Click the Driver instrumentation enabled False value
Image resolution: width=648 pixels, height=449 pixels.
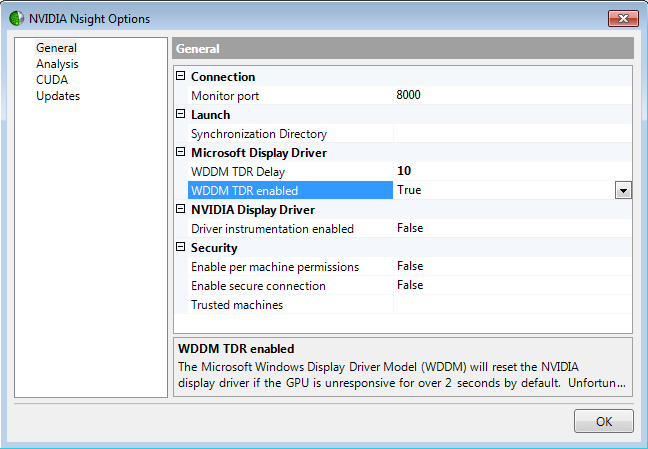512,228
